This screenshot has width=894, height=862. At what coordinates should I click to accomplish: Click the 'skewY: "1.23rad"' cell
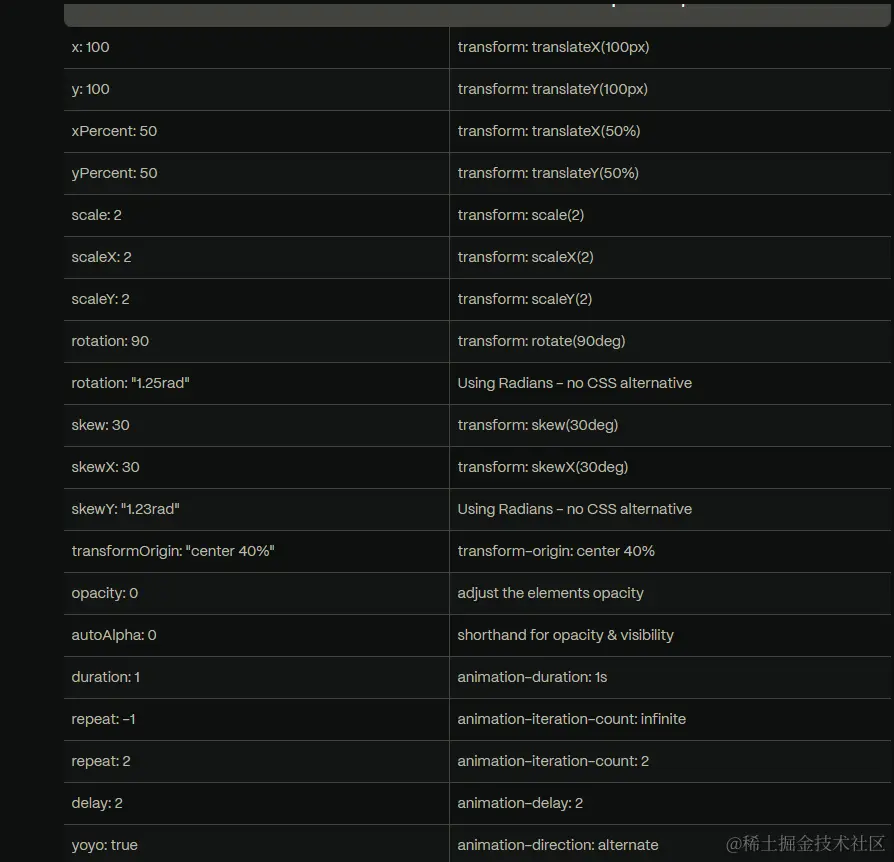[x=256, y=510]
